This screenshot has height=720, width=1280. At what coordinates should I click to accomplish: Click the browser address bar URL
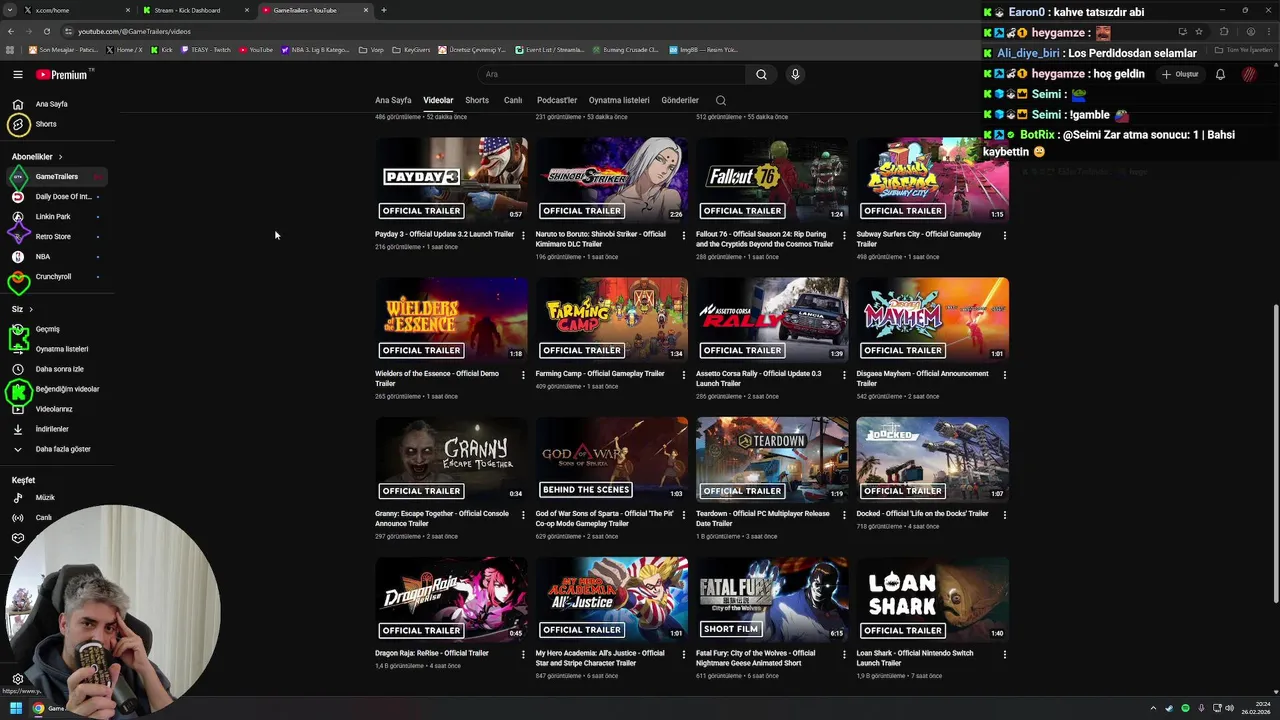click(134, 31)
